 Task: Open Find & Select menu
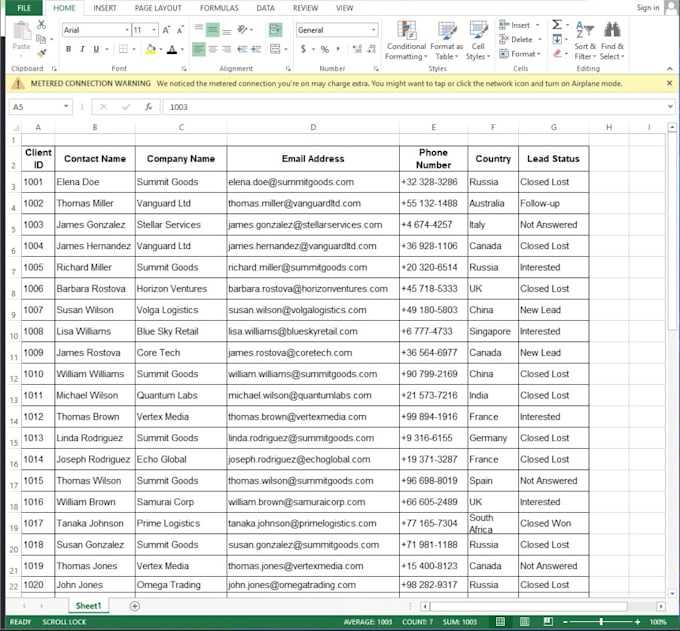[612, 41]
